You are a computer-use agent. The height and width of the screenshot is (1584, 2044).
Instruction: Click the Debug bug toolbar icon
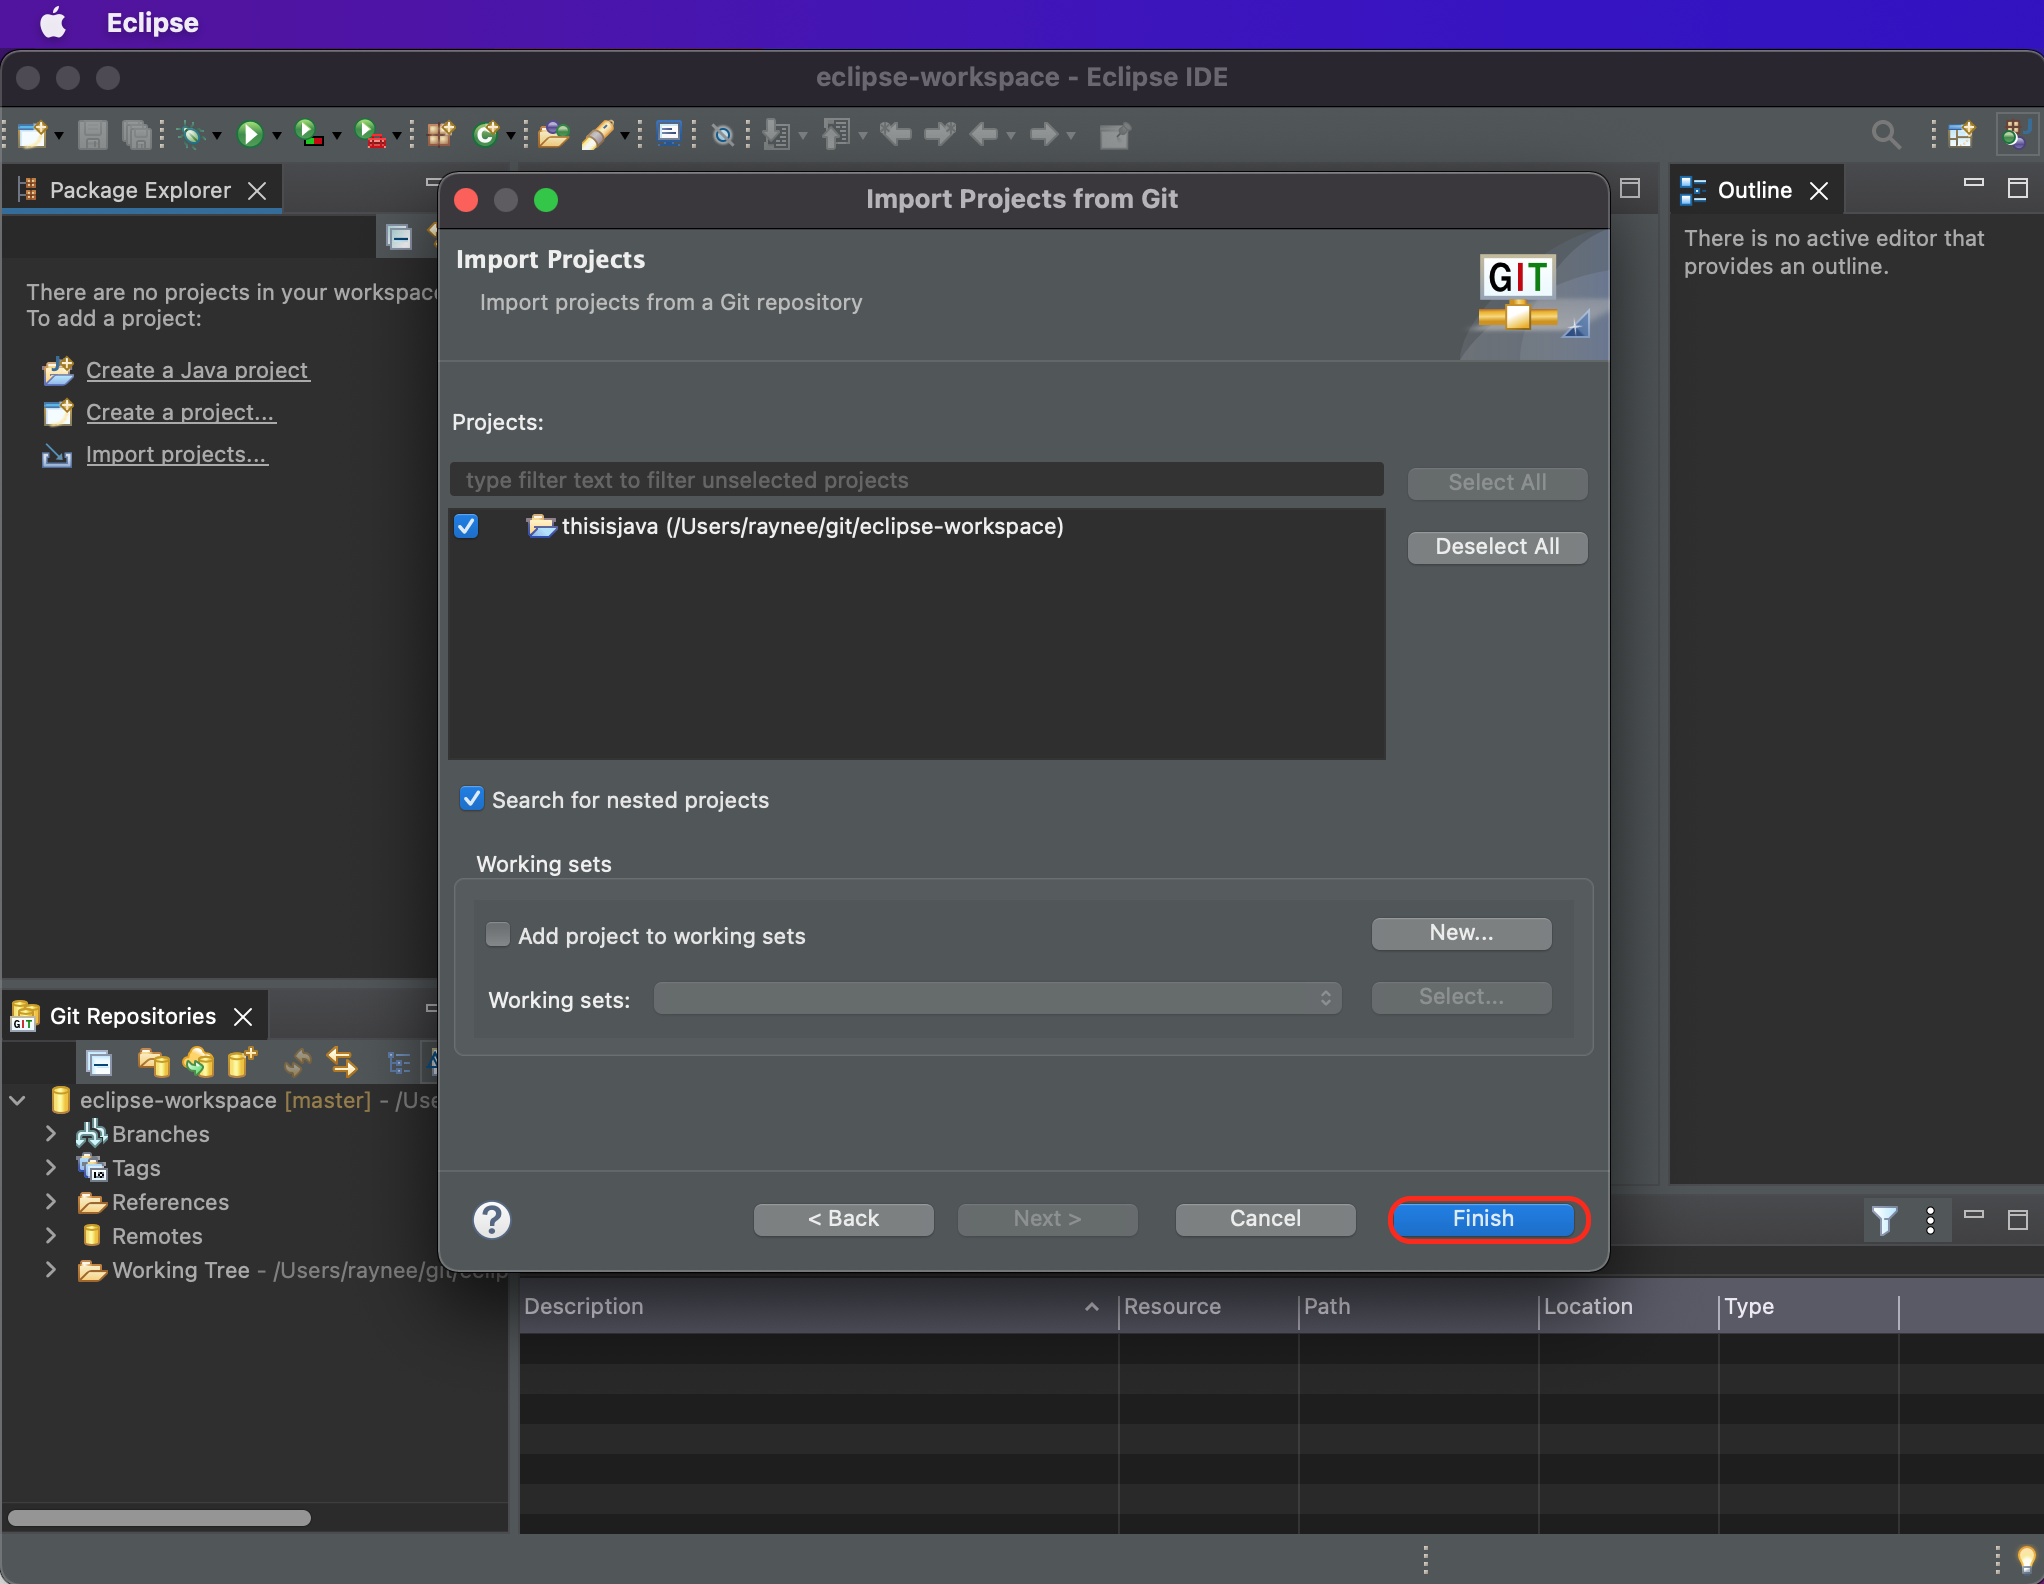pos(190,134)
